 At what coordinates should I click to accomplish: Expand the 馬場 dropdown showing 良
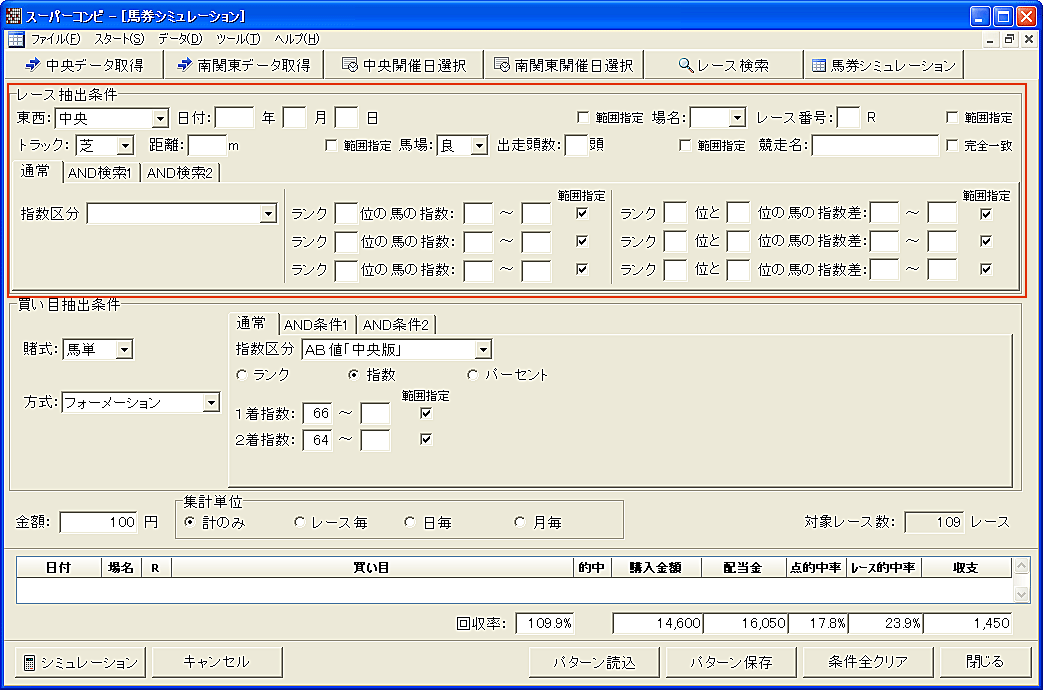(x=478, y=145)
